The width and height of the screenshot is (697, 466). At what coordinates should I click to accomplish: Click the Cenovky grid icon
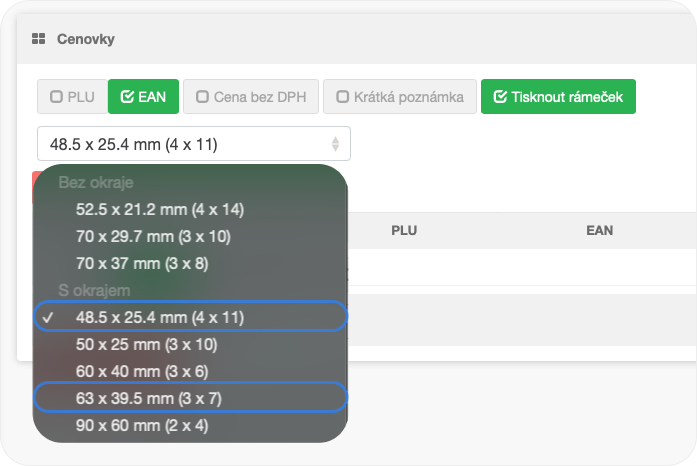pyautogui.click(x=38, y=40)
